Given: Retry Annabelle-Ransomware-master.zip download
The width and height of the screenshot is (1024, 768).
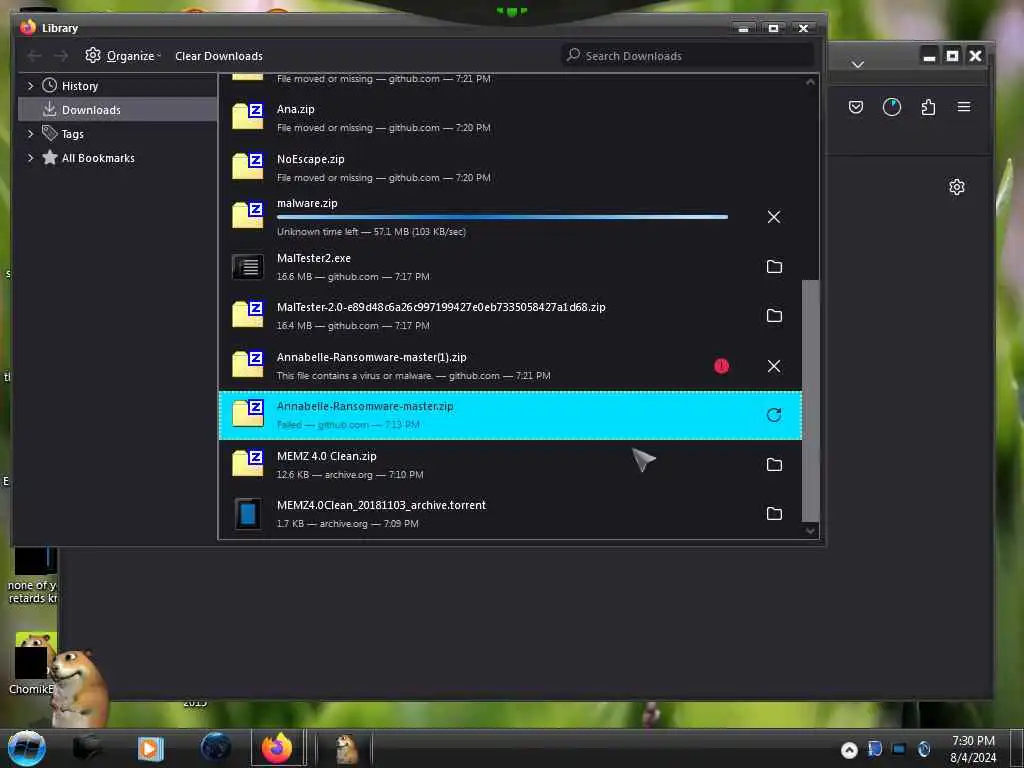Looking at the screenshot, I should tap(774, 415).
